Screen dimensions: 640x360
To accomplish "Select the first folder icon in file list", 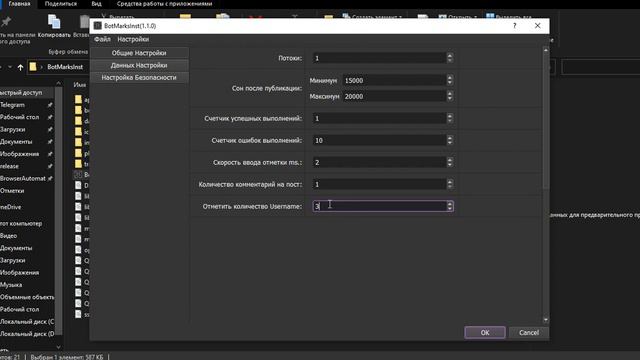I will [78, 99].
